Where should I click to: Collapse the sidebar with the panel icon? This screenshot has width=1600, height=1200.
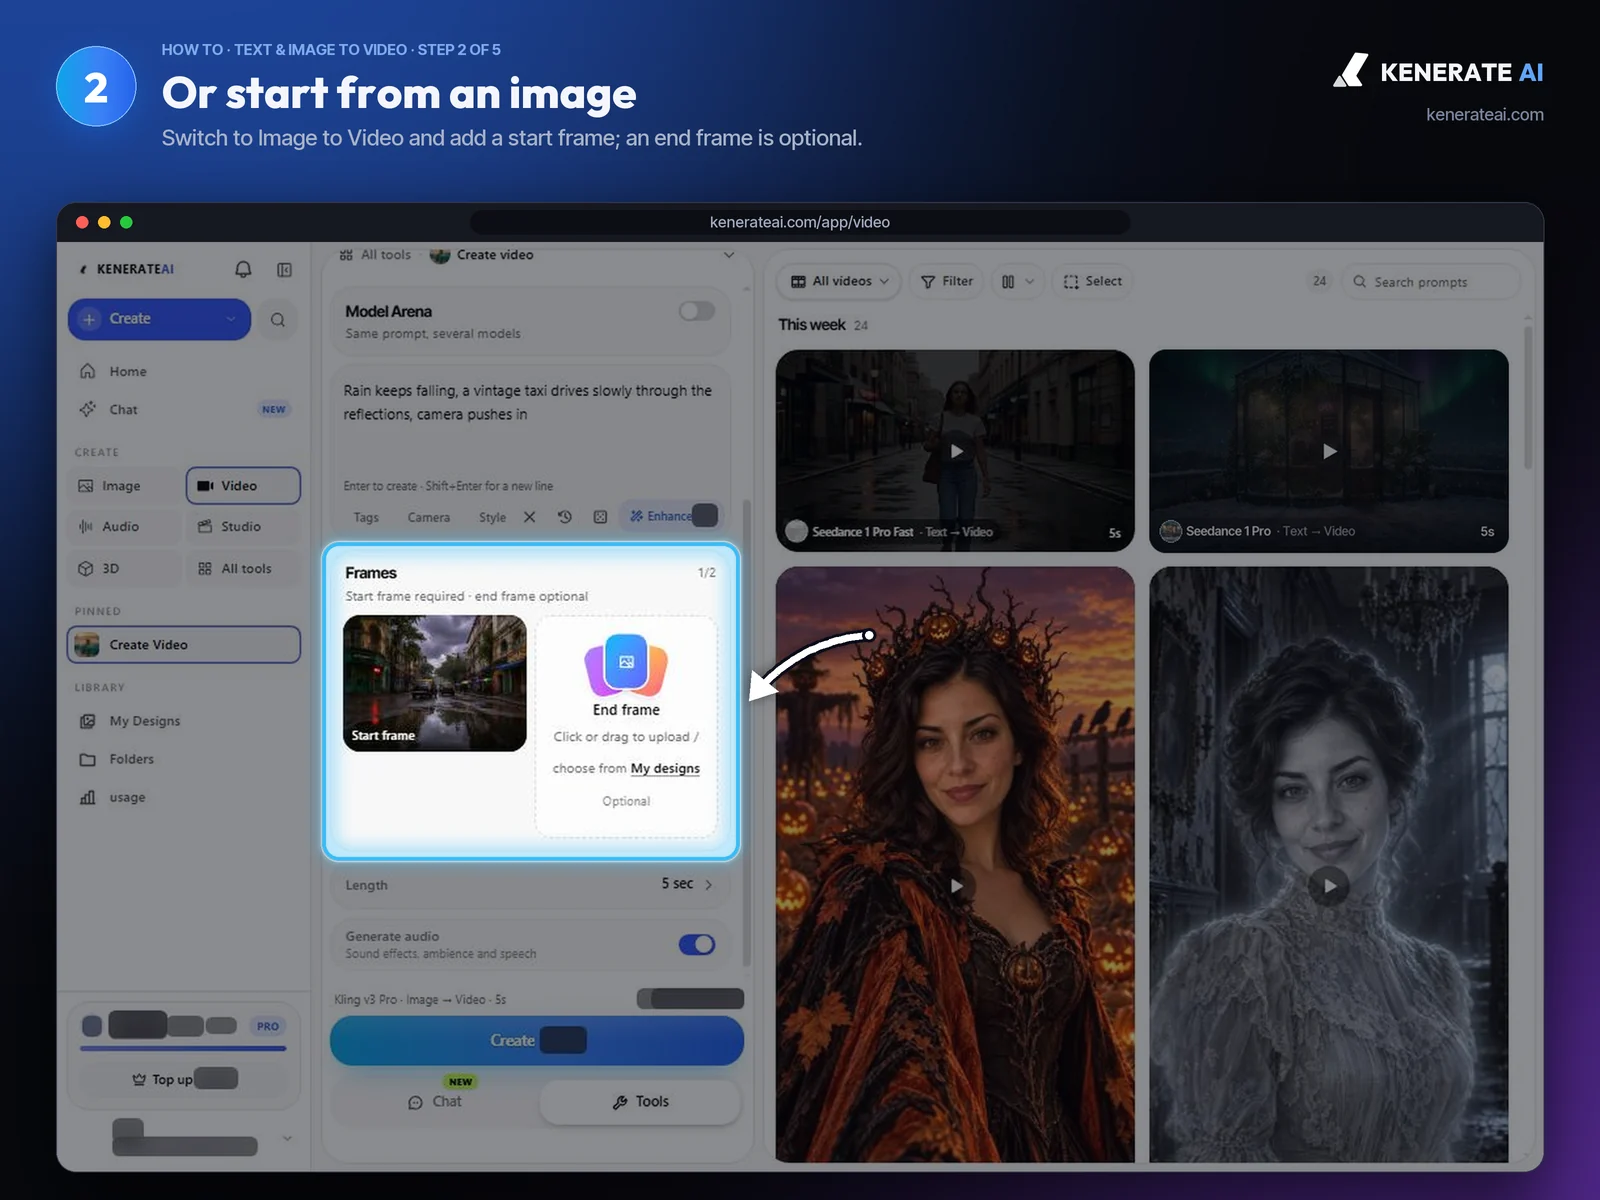coord(285,269)
